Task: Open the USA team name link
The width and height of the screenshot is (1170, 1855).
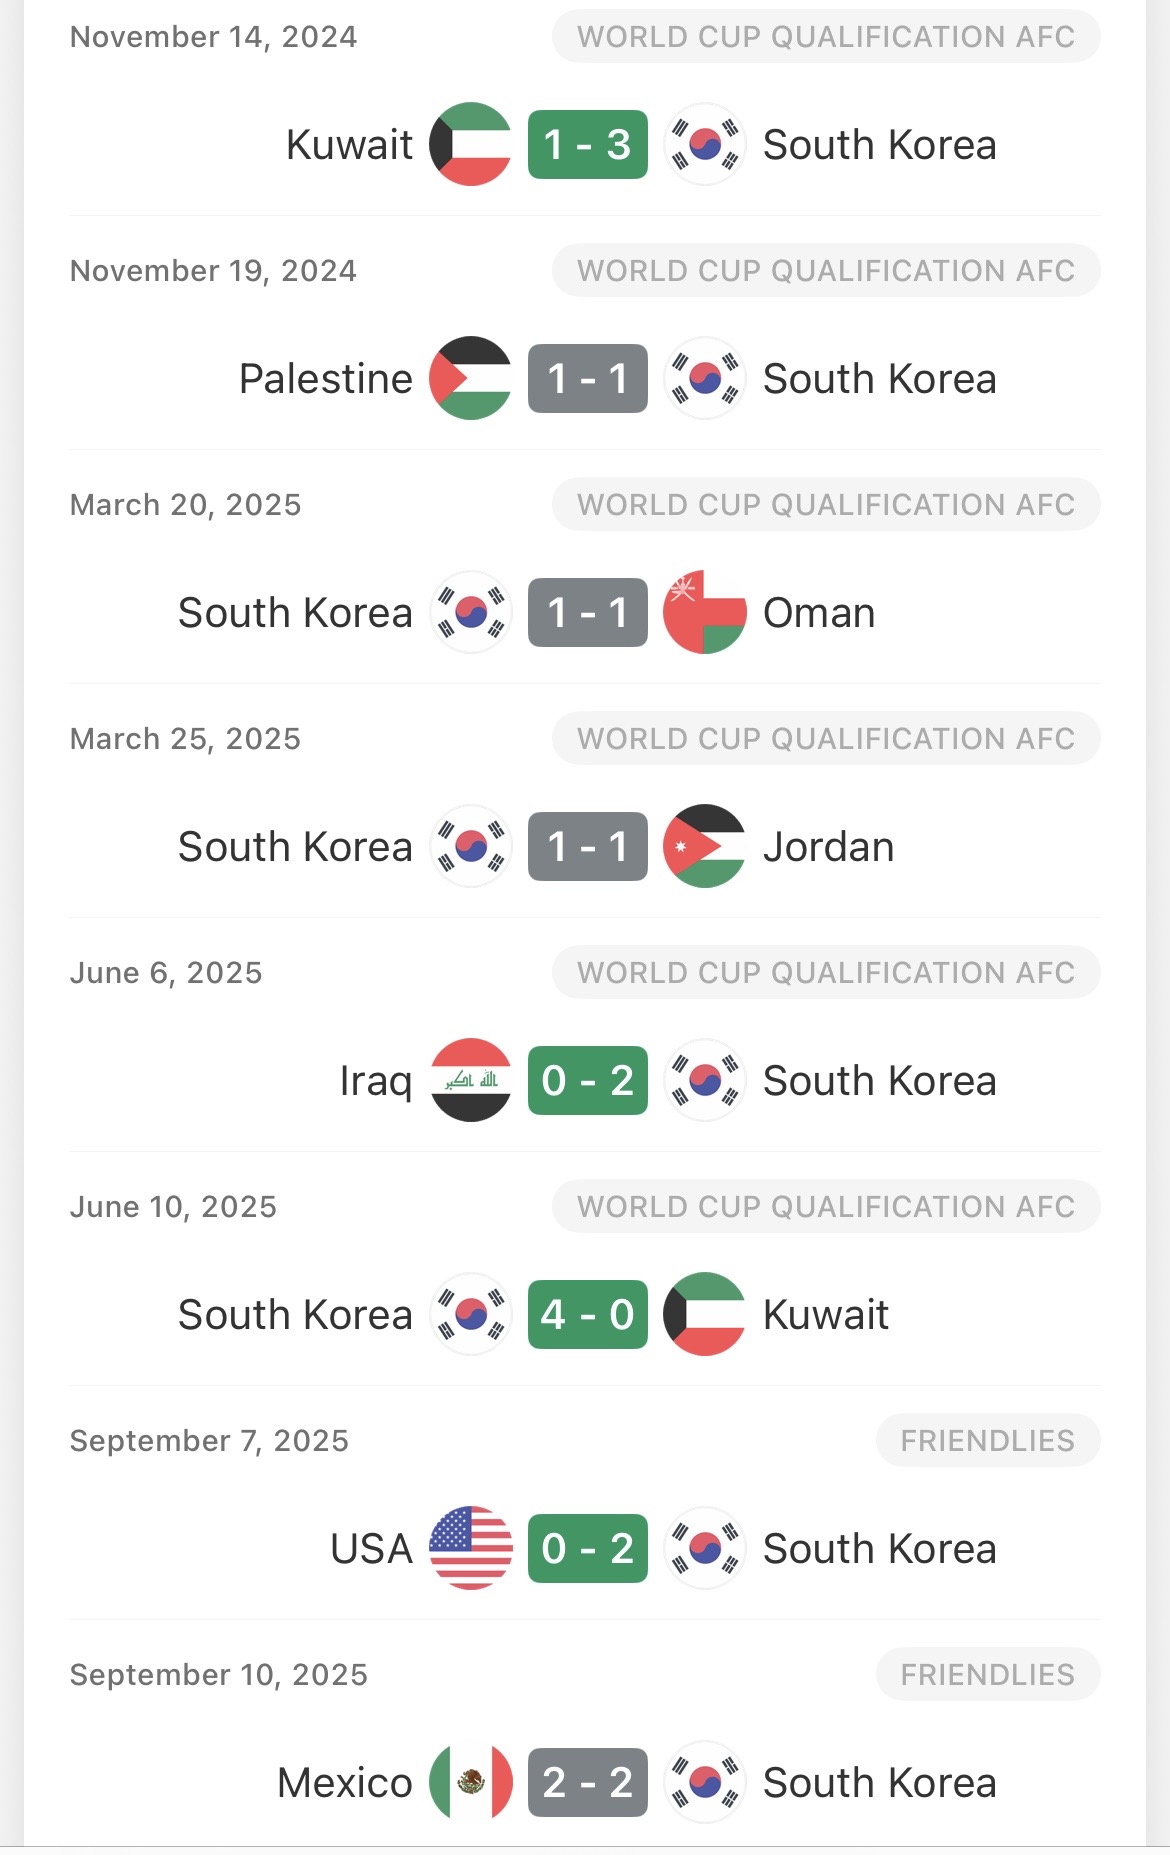Action: (x=371, y=1549)
